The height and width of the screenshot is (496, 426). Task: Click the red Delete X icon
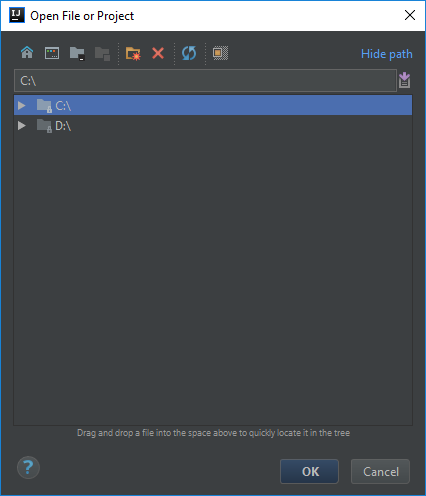[158, 53]
